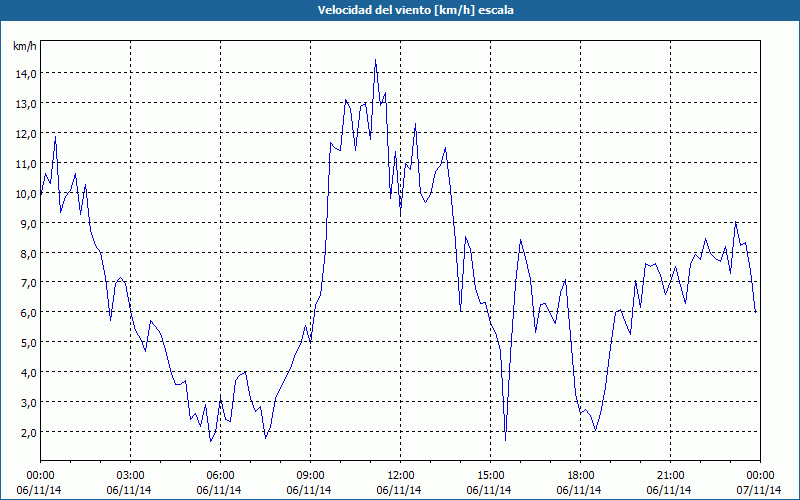The width and height of the screenshot is (800, 500).
Task: Click the 07/11/14 date label
Action: coord(759,490)
